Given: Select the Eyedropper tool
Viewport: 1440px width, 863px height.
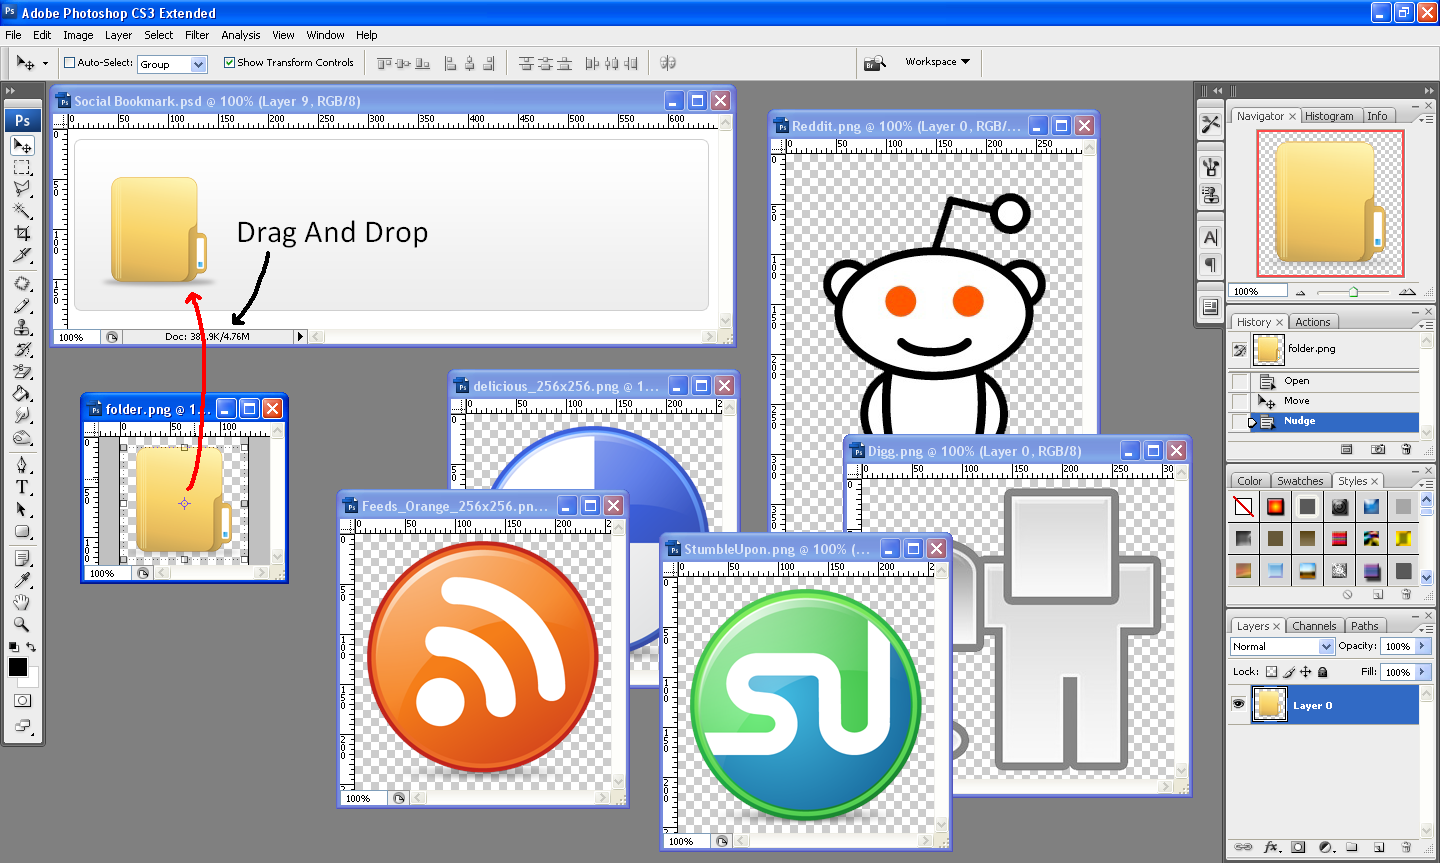Looking at the screenshot, I should pos(22,580).
